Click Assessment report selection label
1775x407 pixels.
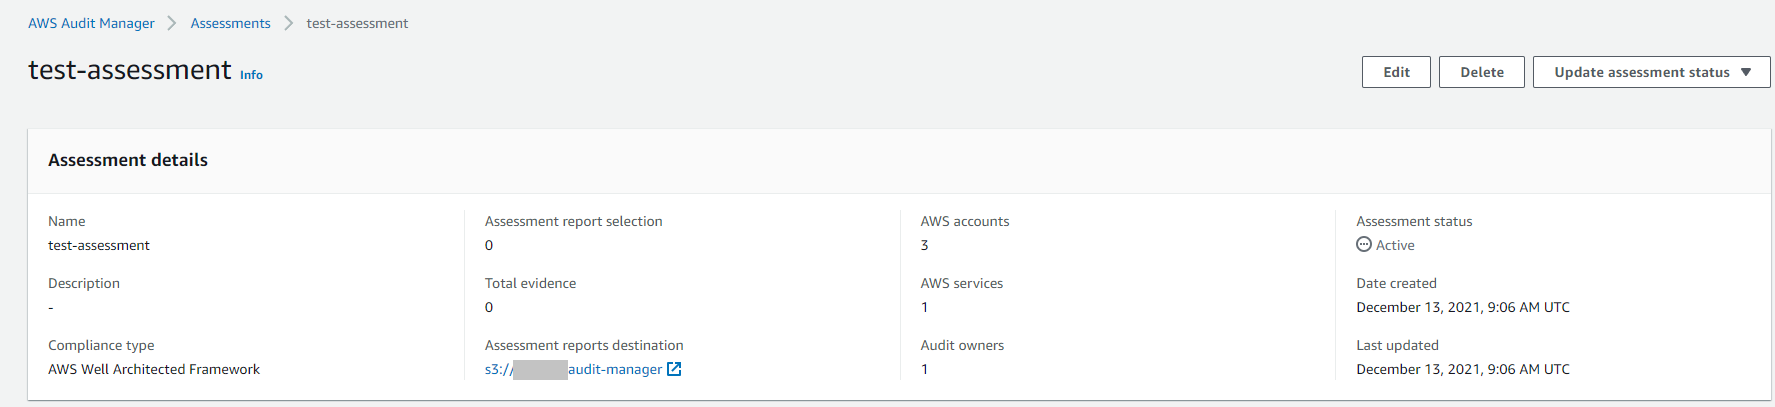[x=573, y=221]
